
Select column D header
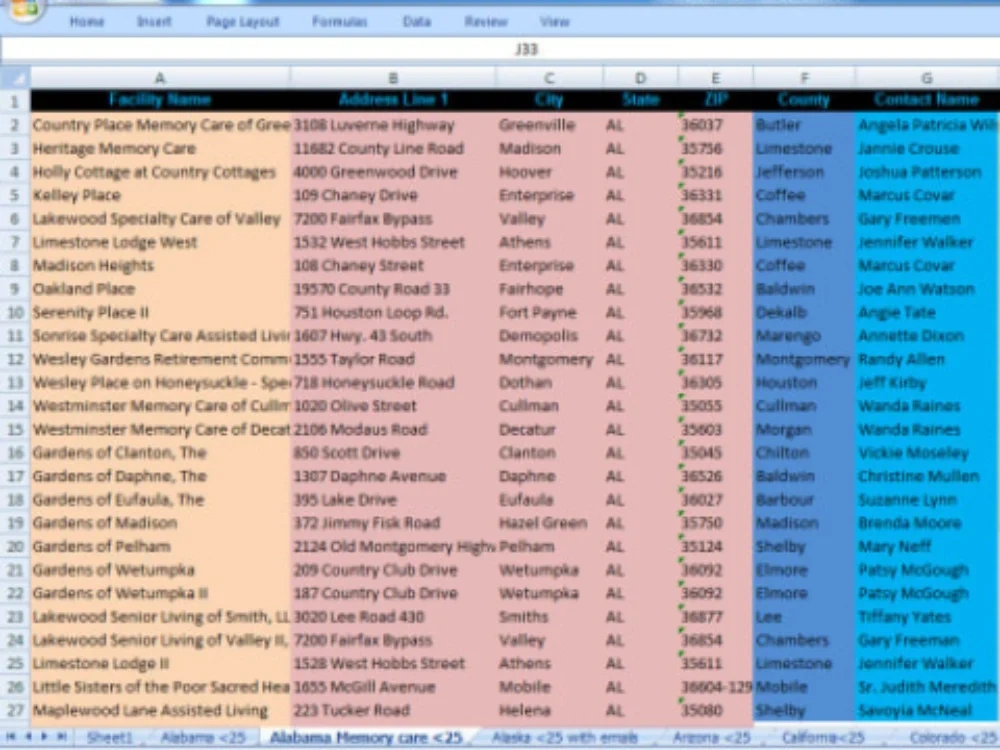click(640, 78)
